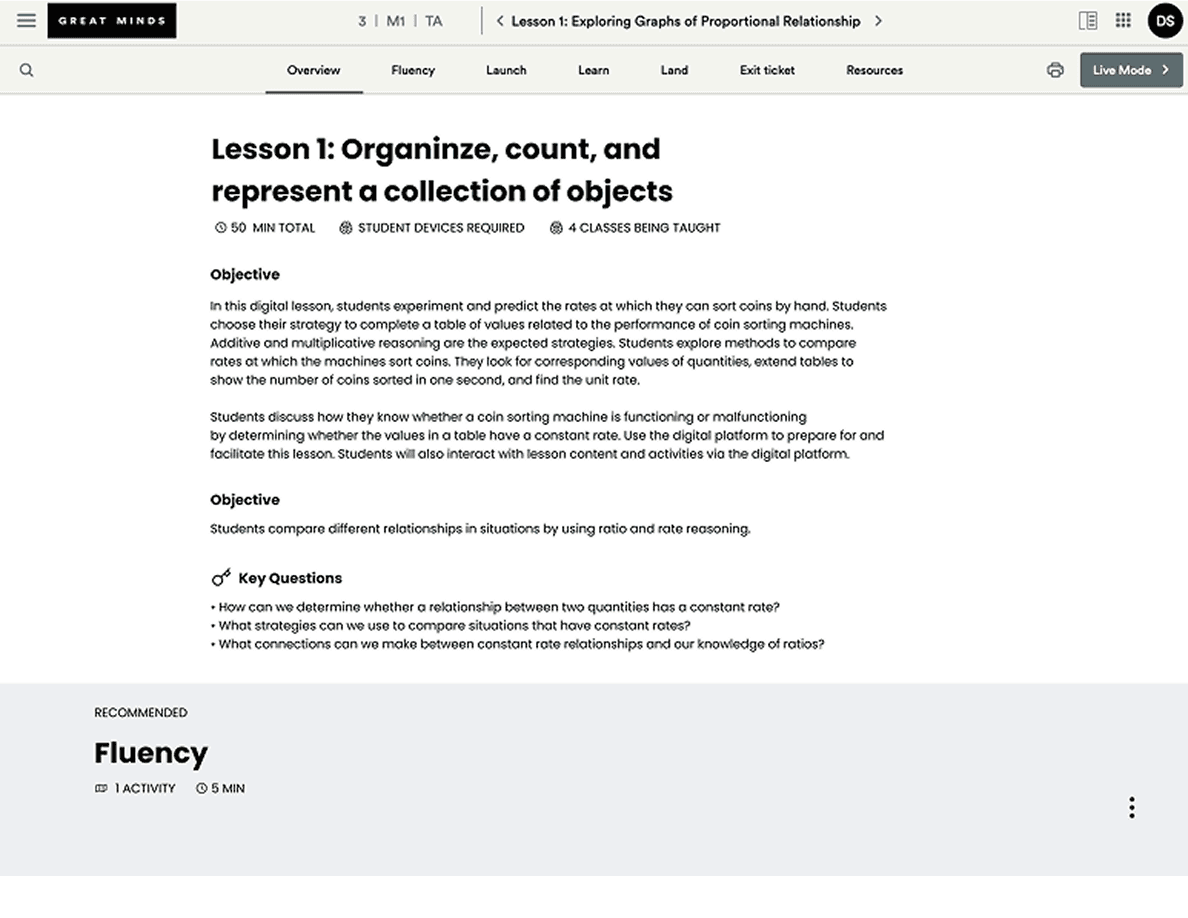This screenshot has width=1188, height=918.
Task: Click the 1 Activity book icon
Action: 101,788
